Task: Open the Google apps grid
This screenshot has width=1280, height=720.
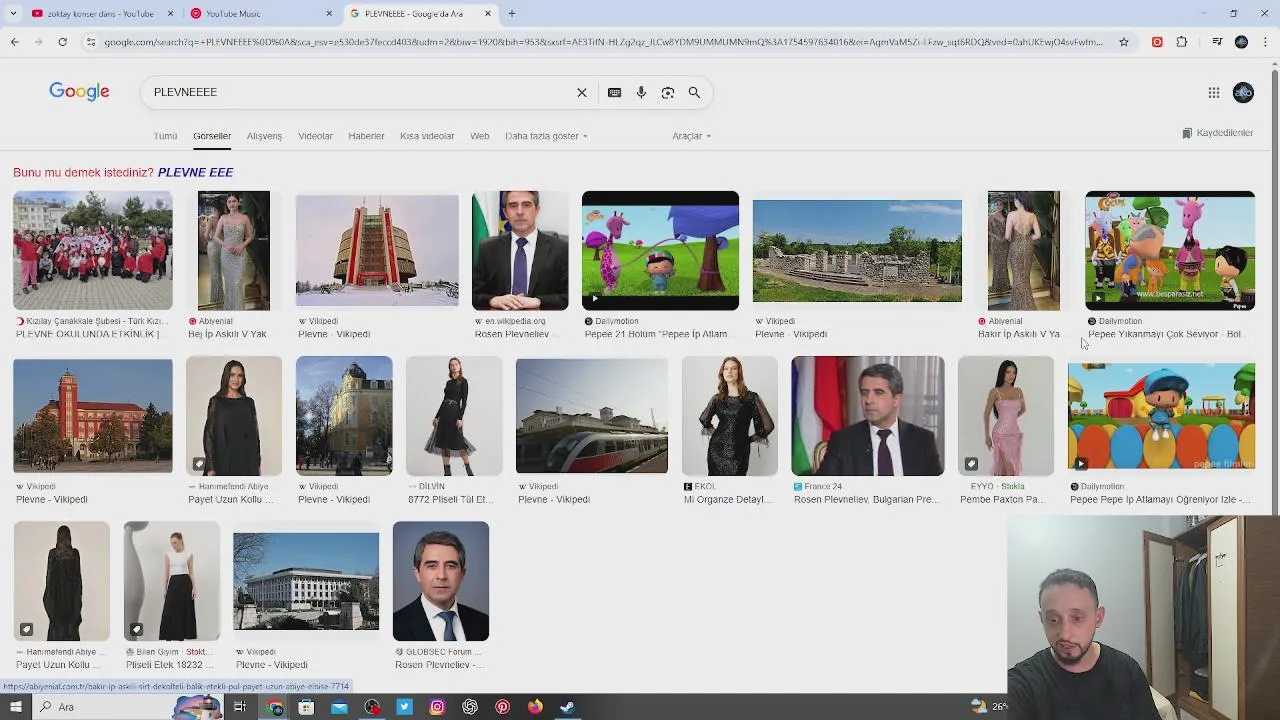Action: 1213,92
